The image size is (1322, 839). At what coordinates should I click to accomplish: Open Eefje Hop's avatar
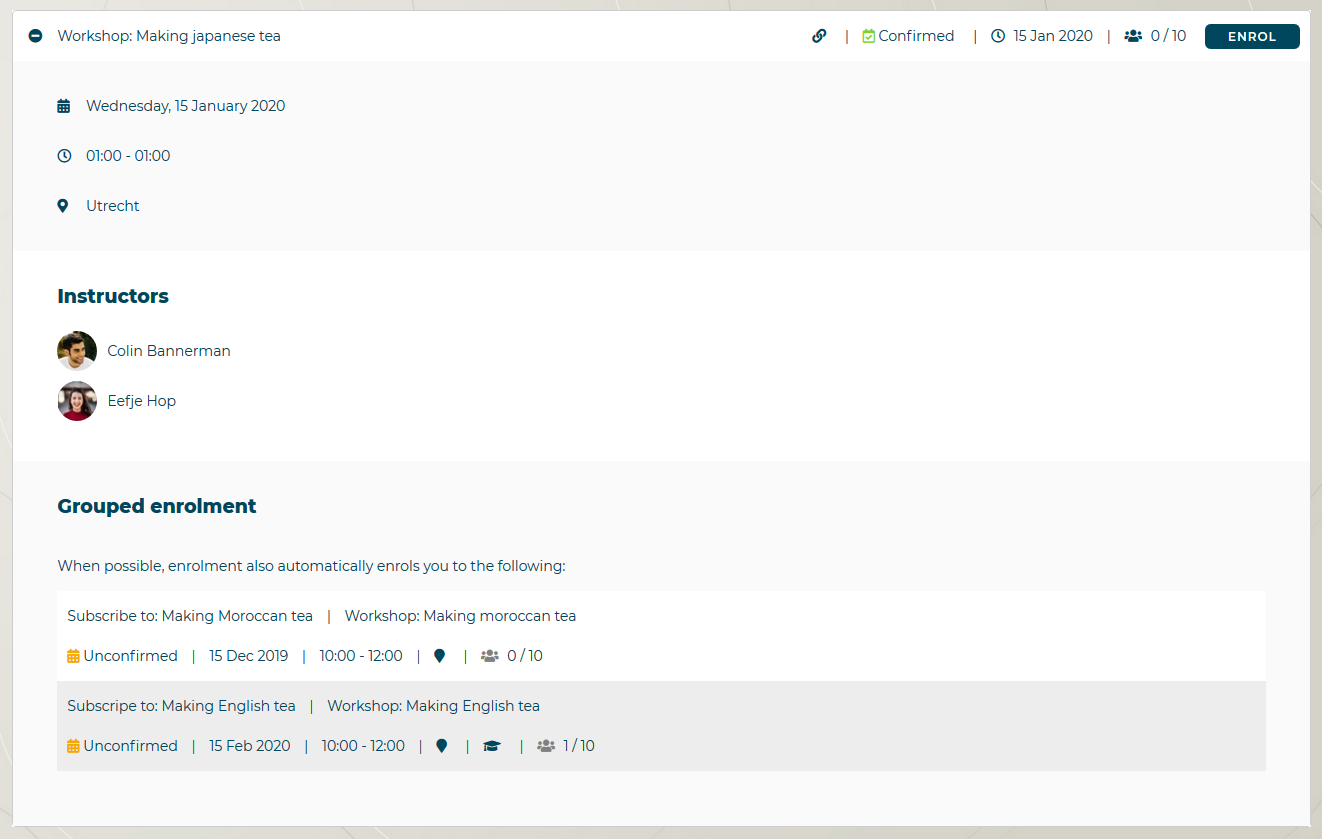coord(77,401)
